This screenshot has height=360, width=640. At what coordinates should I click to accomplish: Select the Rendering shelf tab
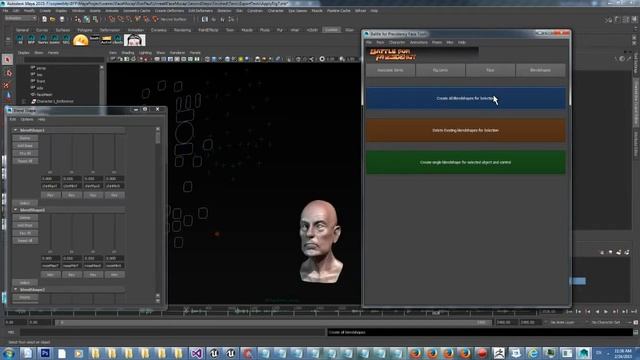click(182, 30)
